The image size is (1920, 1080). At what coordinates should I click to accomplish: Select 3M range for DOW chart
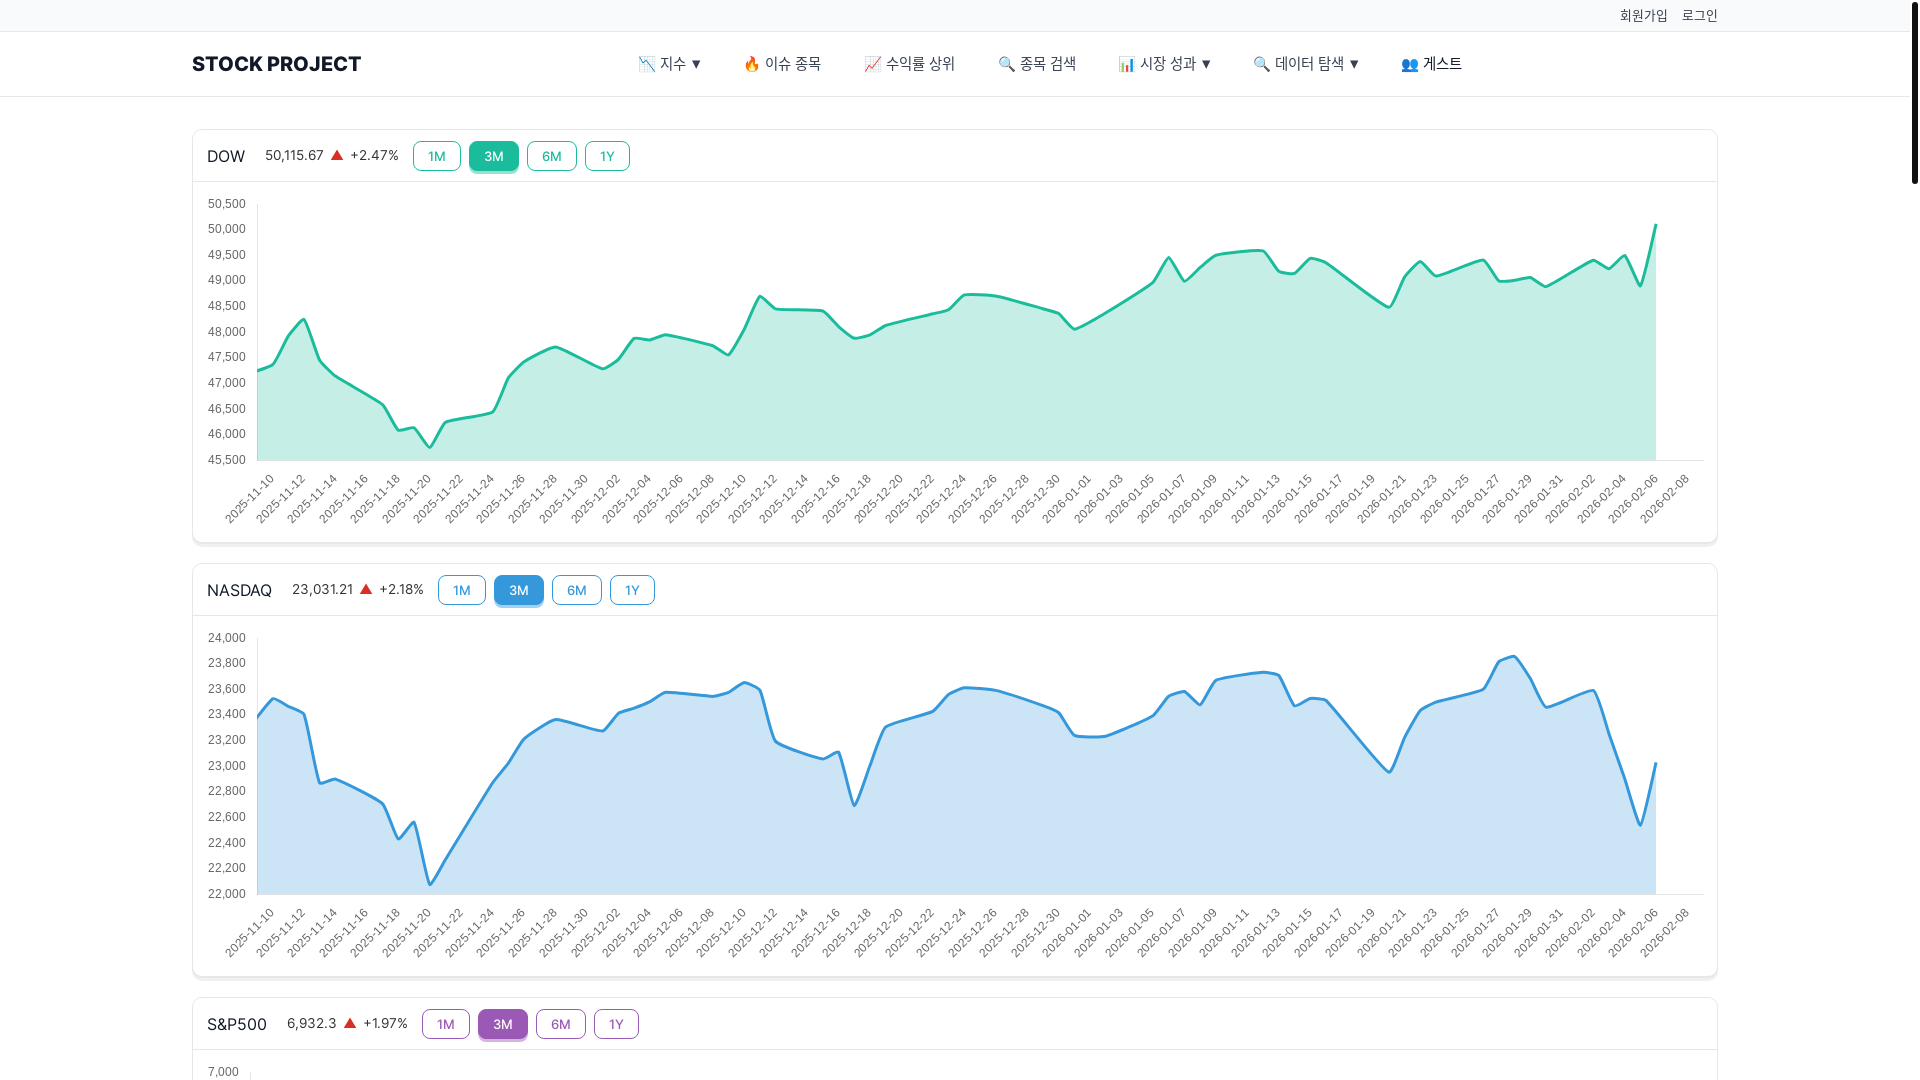coord(494,156)
